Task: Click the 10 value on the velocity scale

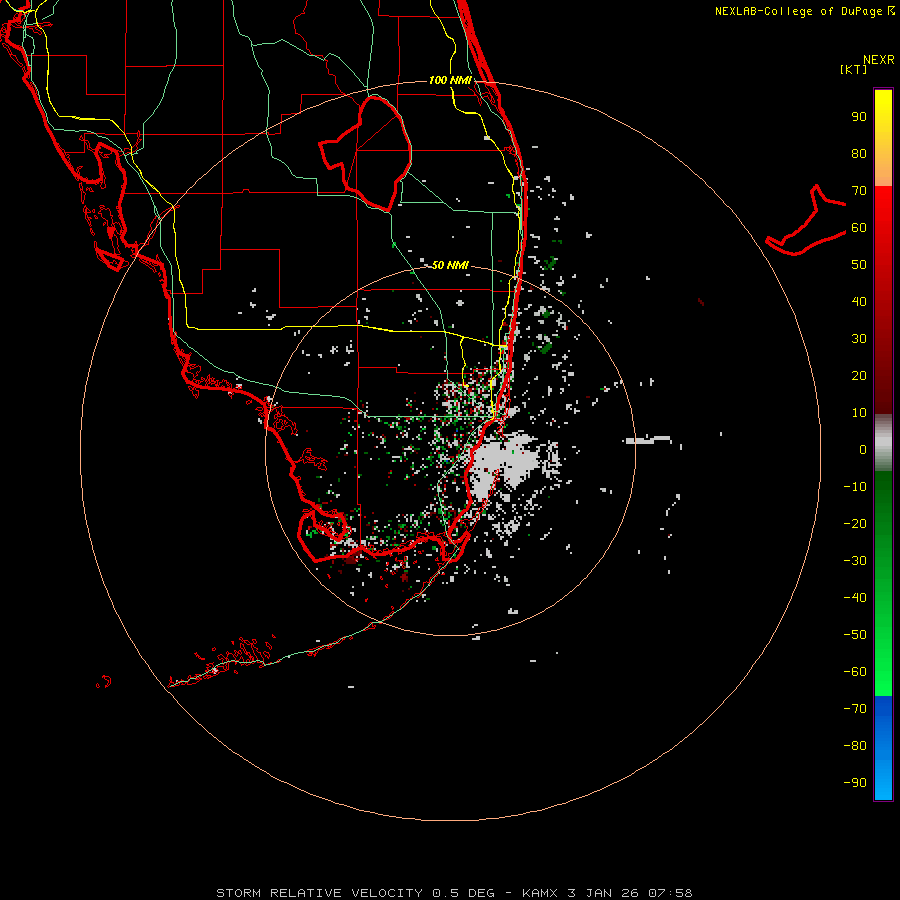Action: (x=859, y=413)
